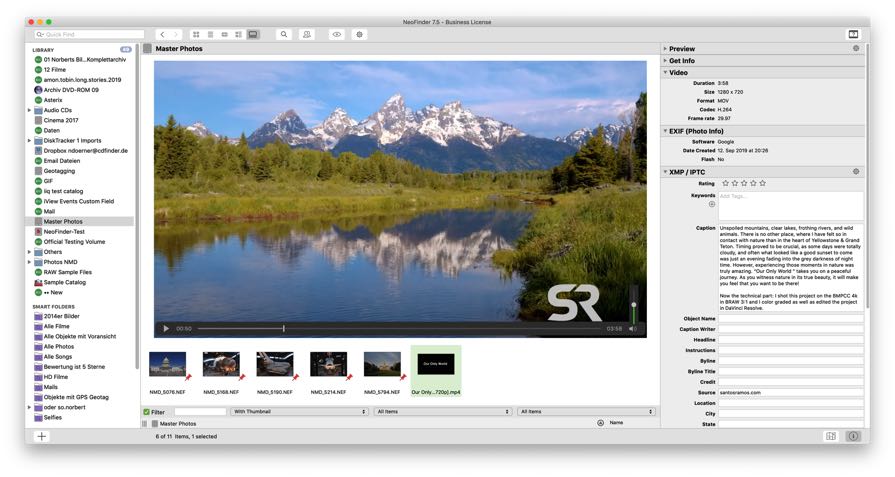Open the gear action toolbar button

[359, 34]
